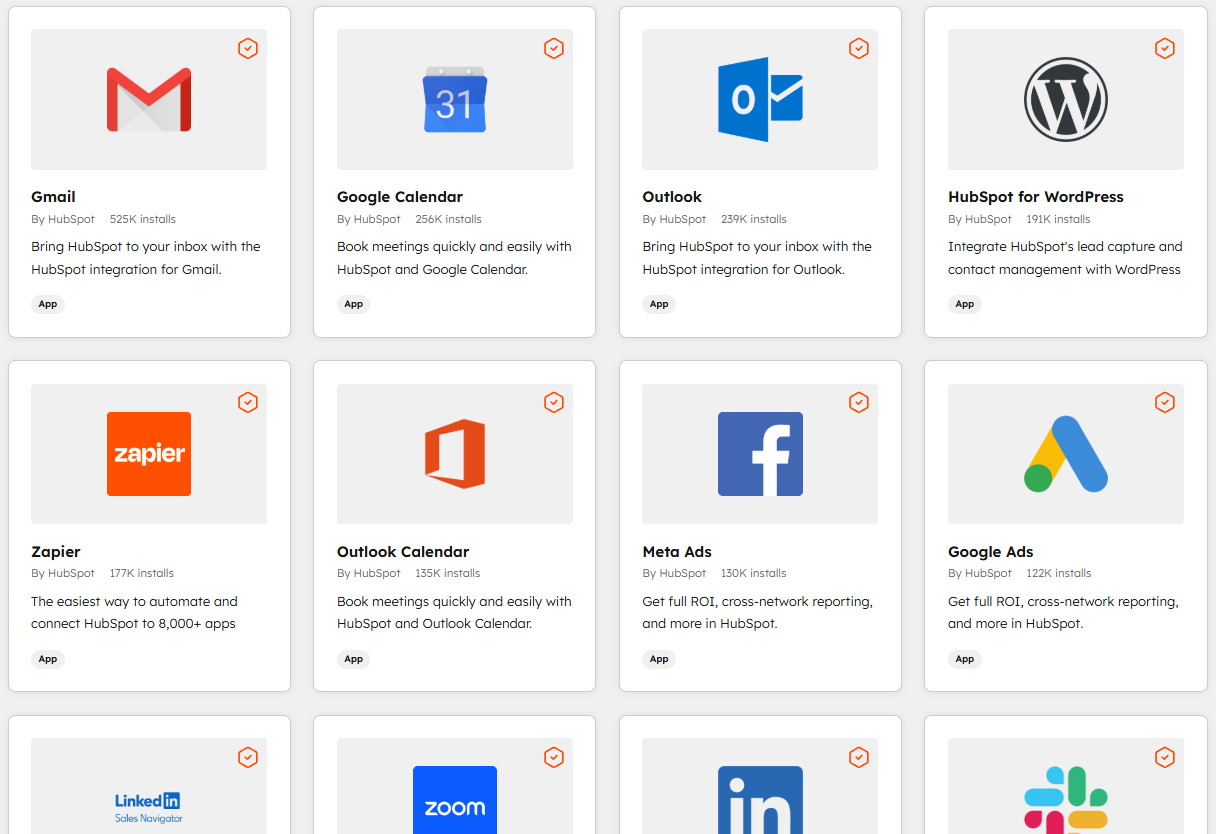Click the Facebook logo on Meta Ads card

click(x=760, y=454)
